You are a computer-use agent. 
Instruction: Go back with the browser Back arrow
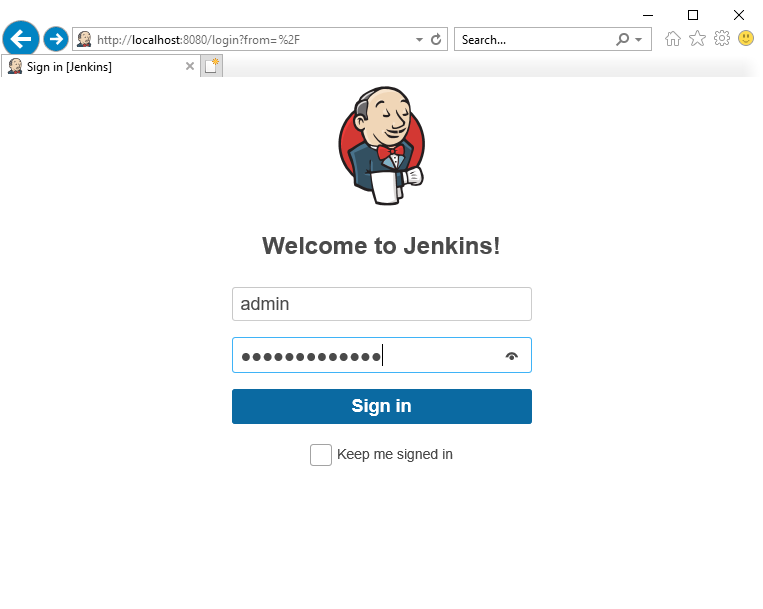tap(21, 39)
